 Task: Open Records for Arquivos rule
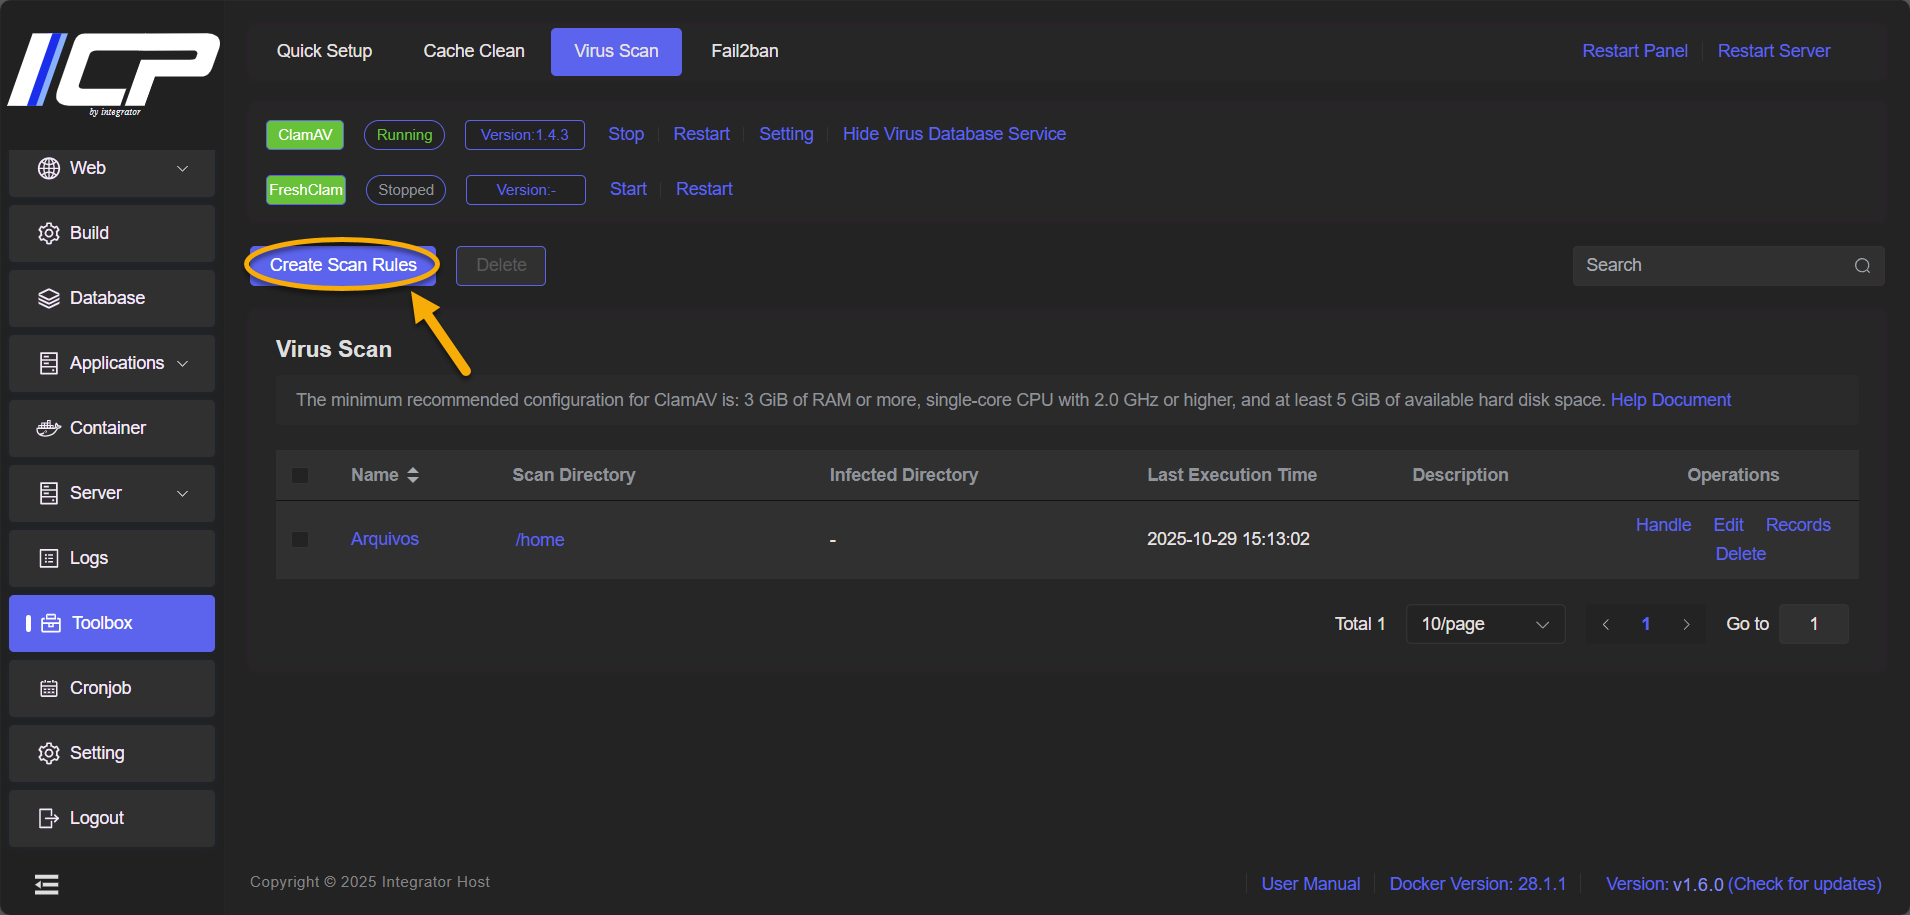coord(1798,525)
